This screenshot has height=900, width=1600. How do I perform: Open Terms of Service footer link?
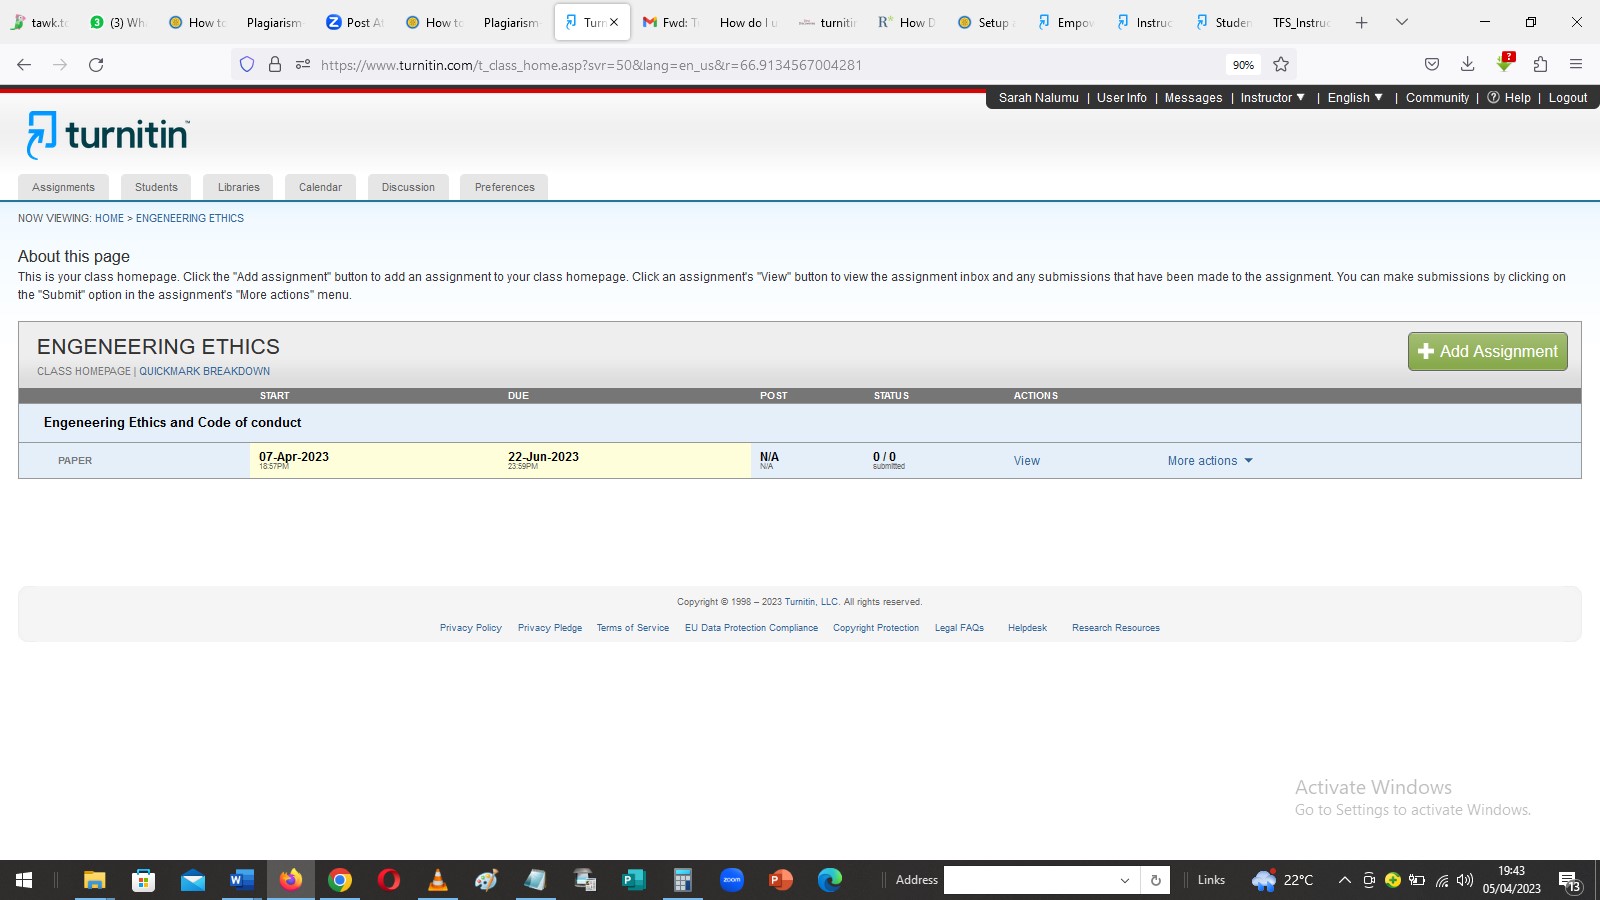[x=633, y=628]
